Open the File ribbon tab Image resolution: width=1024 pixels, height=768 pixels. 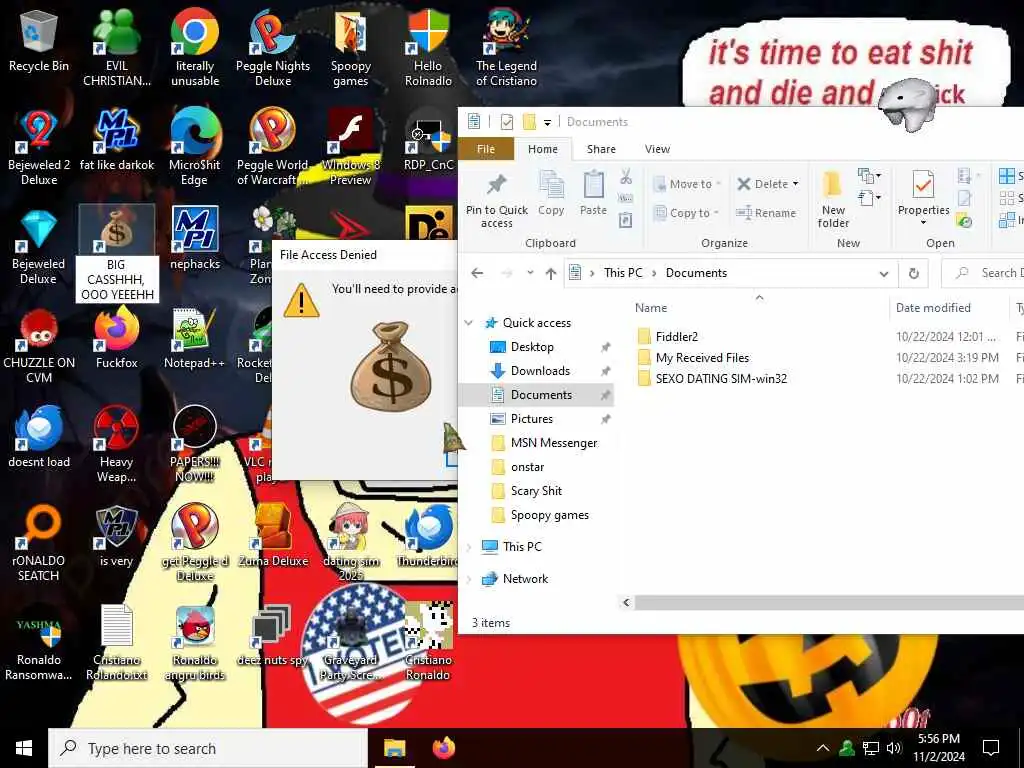point(486,149)
